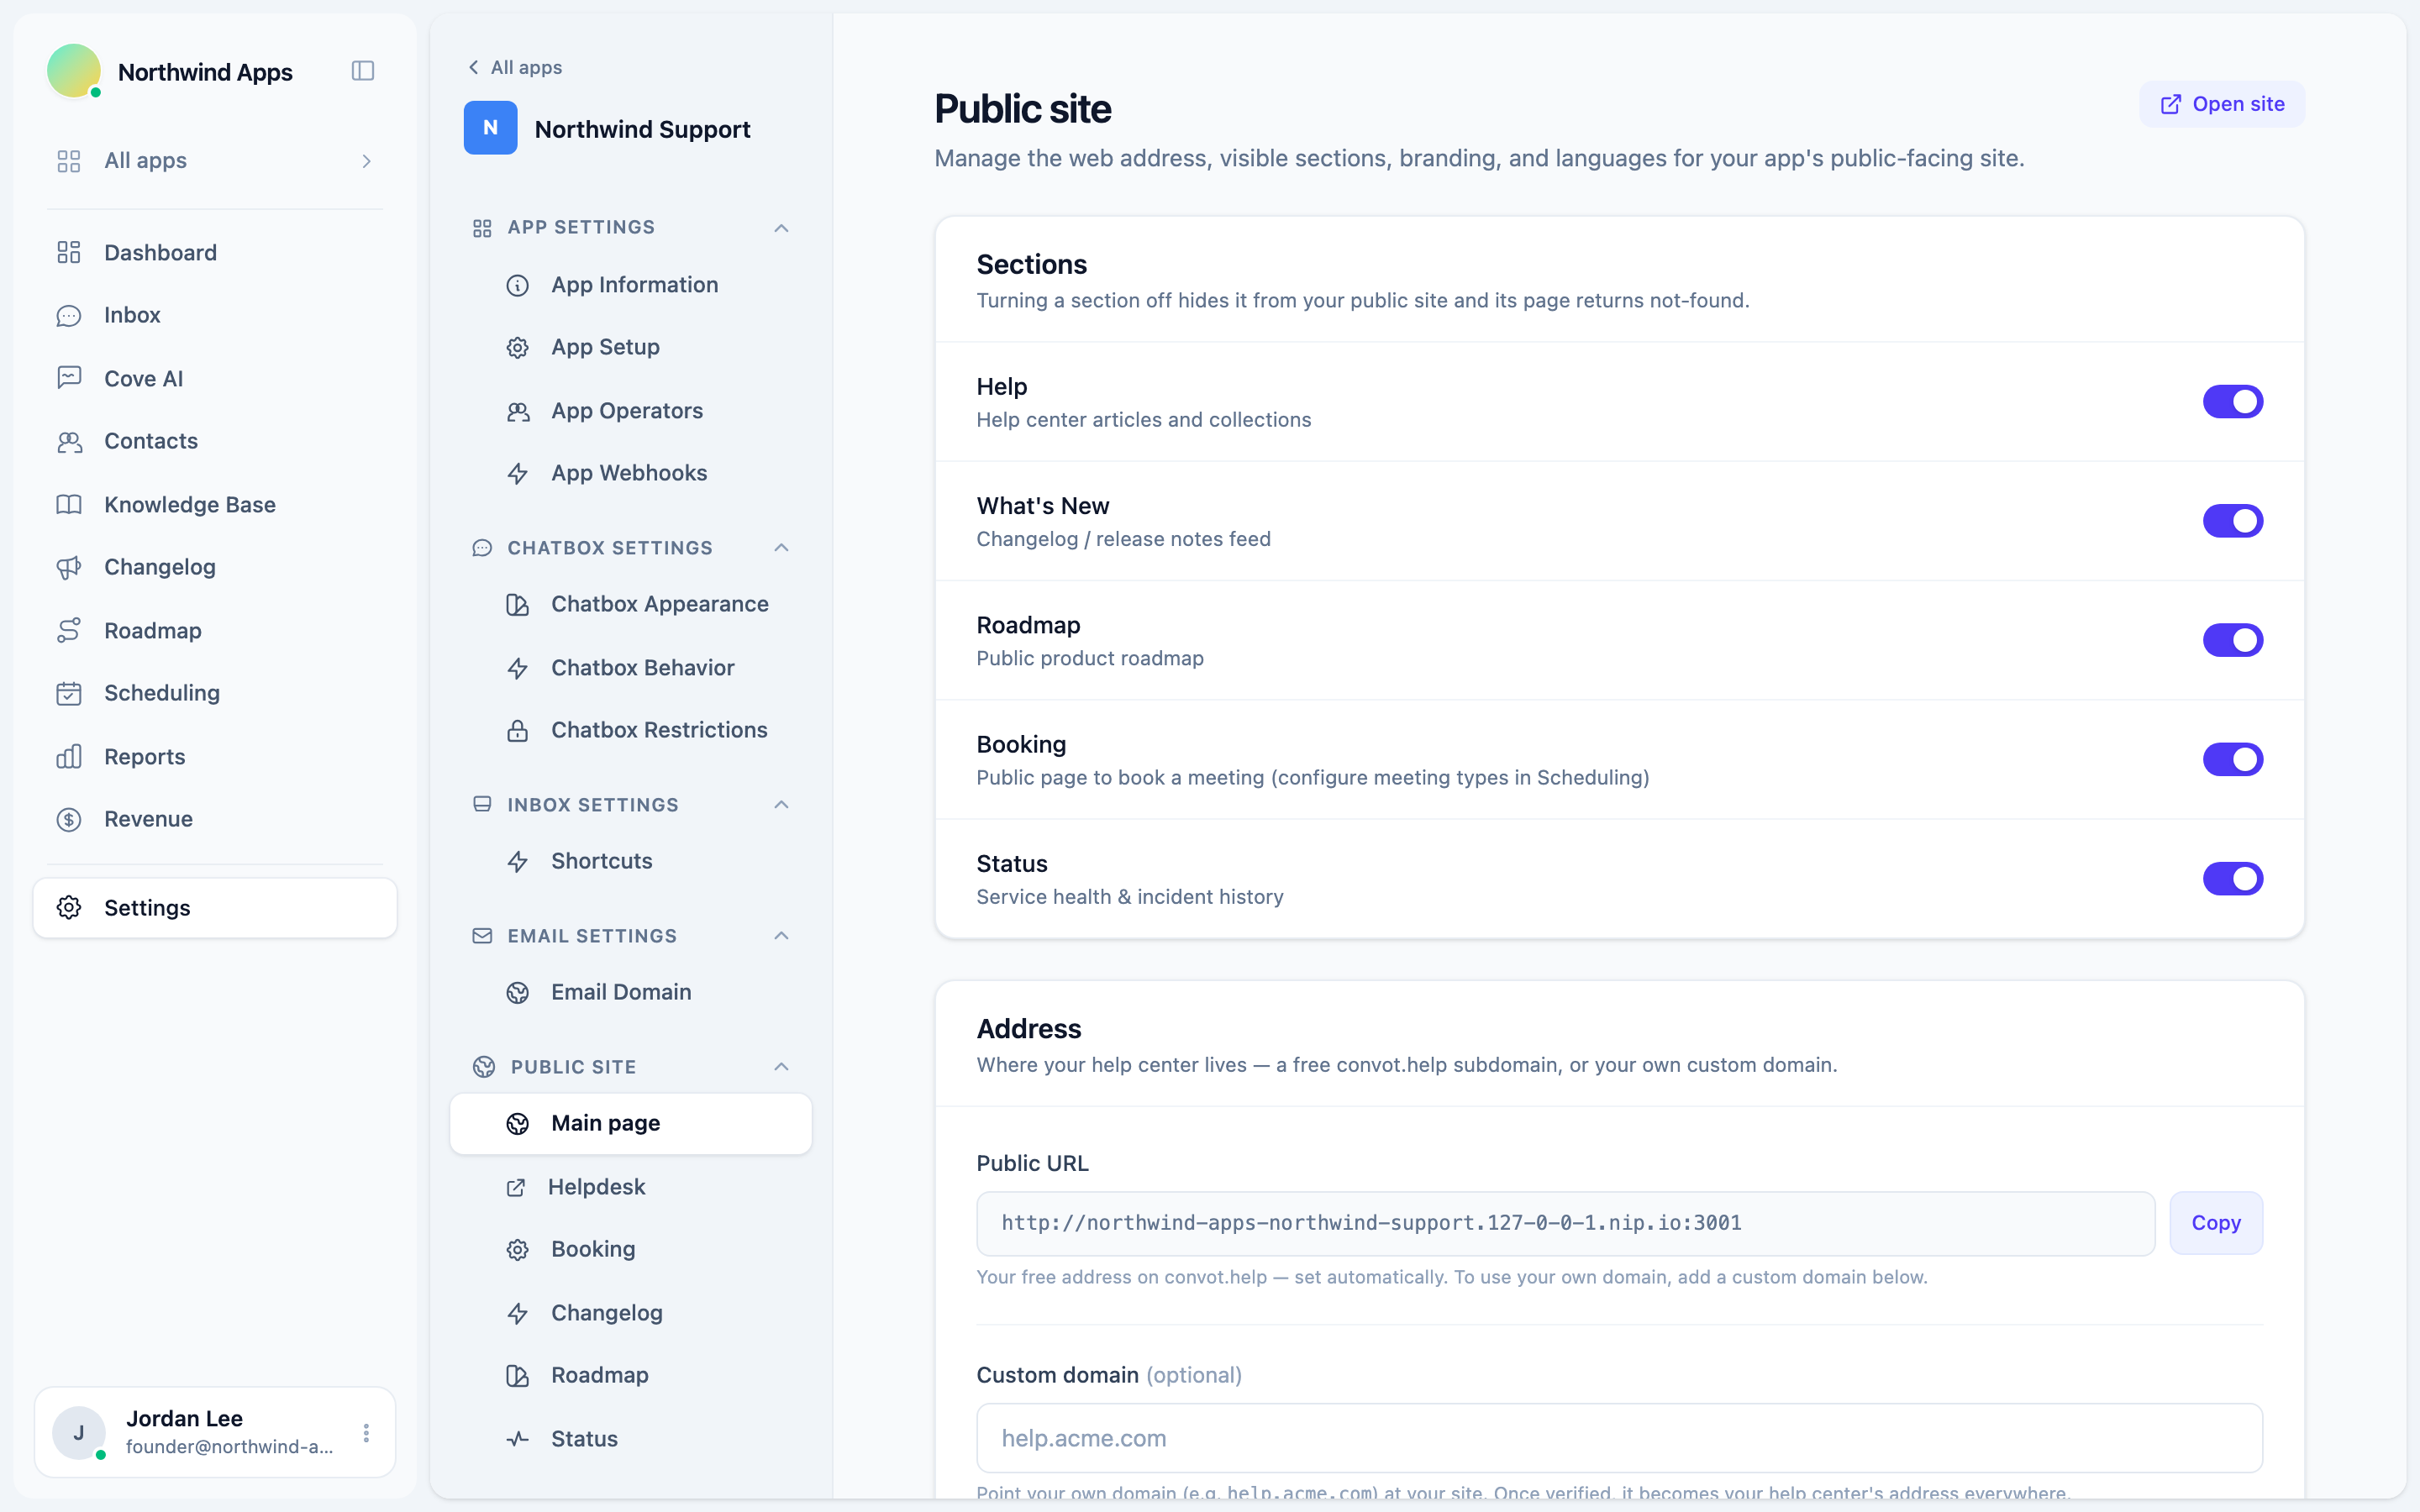This screenshot has height=1512, width=2420.
Task: Click the Northwind Apps gradient avatar logo
Action: [x=74, y=71]
